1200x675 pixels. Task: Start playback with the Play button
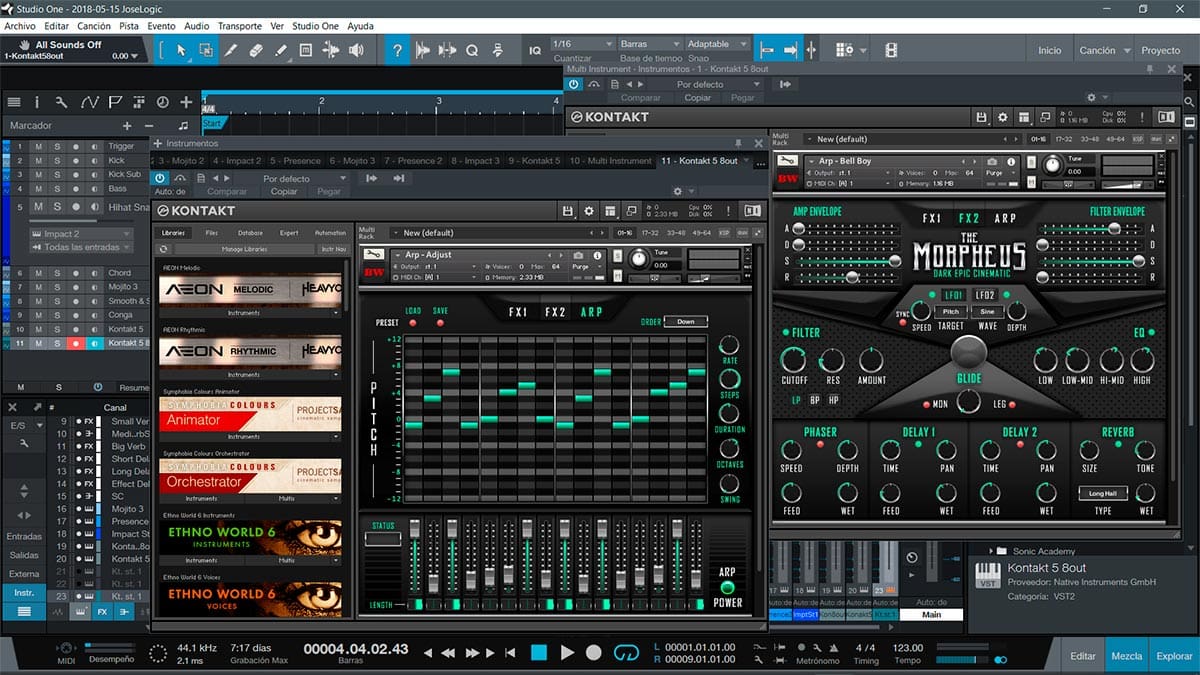coord(567,653)
